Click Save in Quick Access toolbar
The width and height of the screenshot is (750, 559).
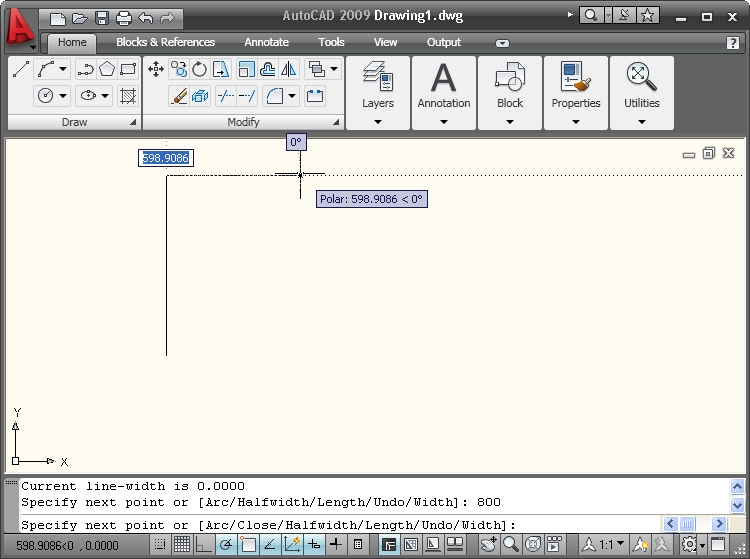(x=102, y=18)
